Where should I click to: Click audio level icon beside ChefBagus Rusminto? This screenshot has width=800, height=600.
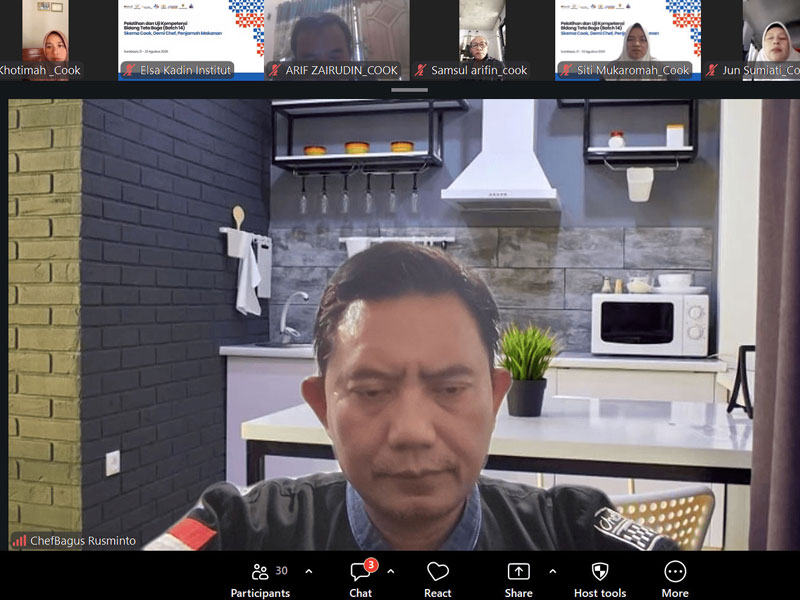click(x=19, y=541)
